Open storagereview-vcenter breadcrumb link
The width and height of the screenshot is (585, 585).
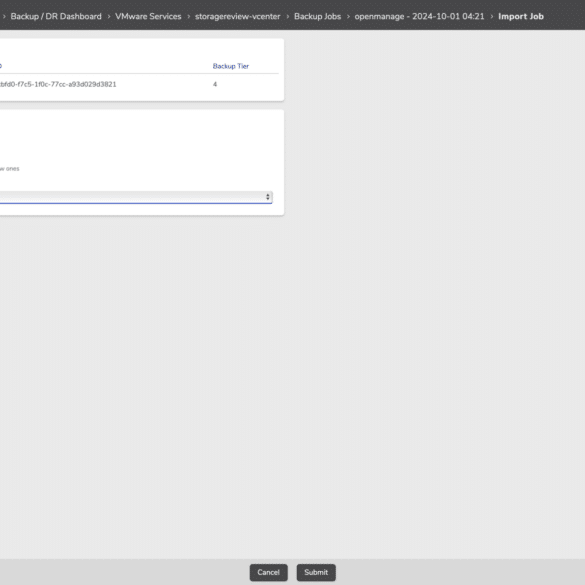pos(238,16)
